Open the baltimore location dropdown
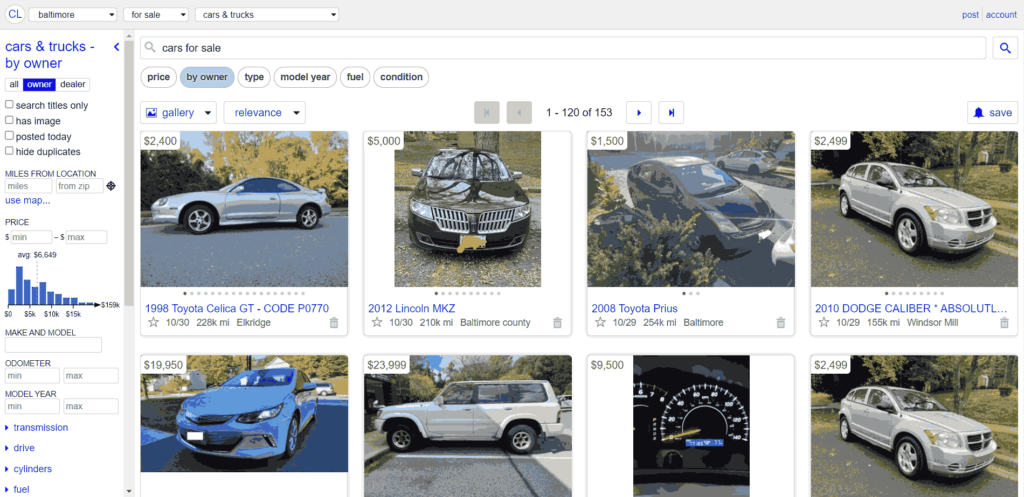 [x=72, y=14]
